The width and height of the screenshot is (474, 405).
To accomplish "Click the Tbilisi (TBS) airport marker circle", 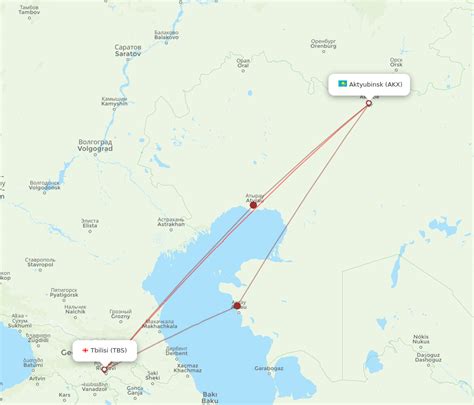I will point(104,369).
